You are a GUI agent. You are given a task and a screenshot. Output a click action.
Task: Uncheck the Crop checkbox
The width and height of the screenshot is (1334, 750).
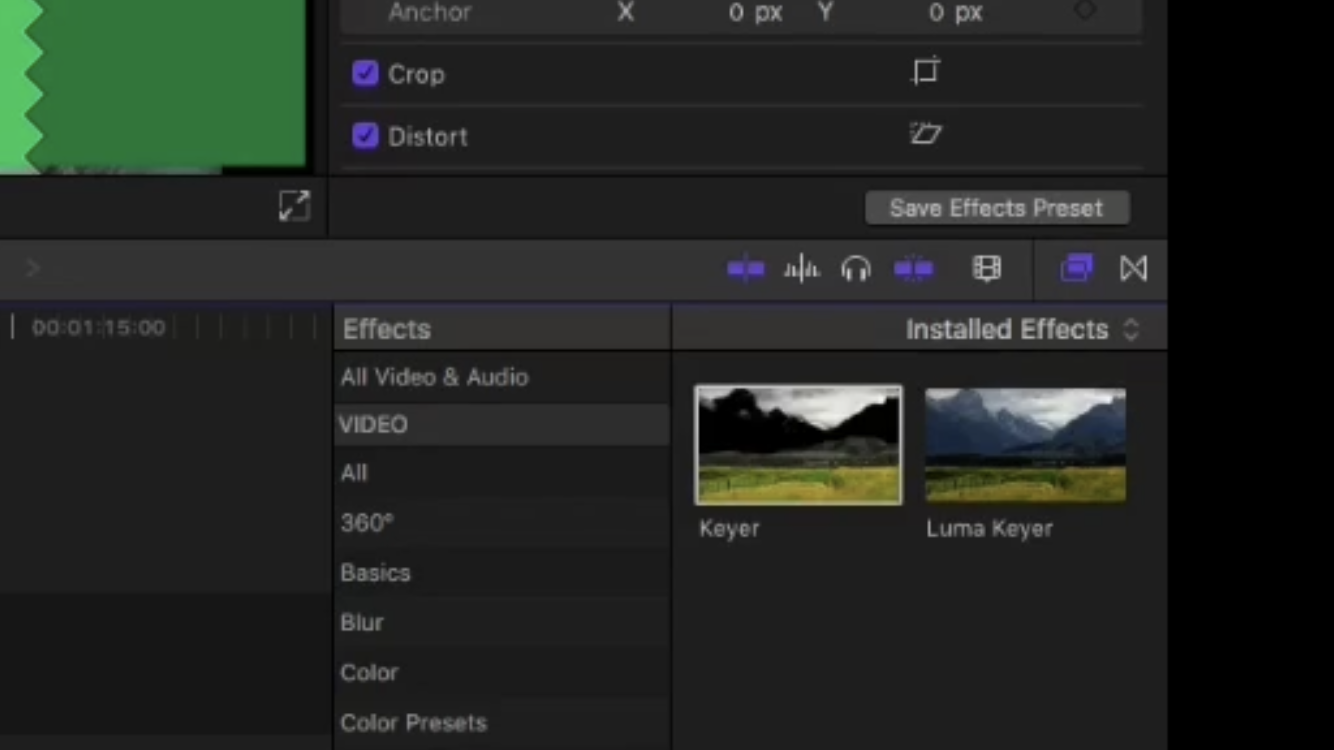point(365,73)
